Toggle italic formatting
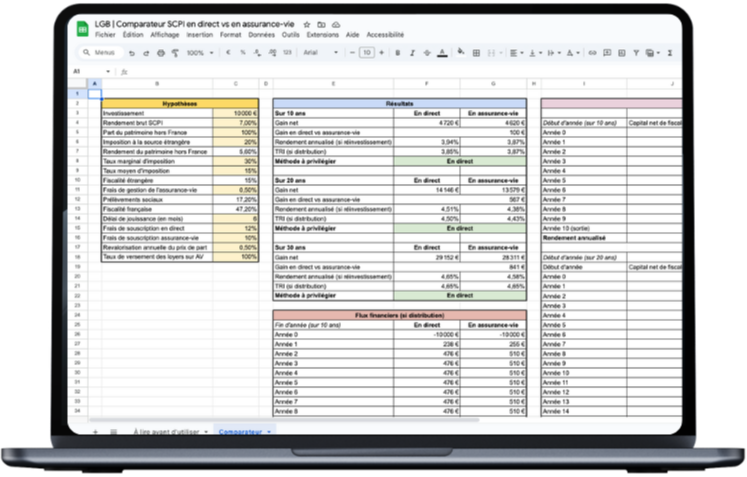 (x=412, y=52)
